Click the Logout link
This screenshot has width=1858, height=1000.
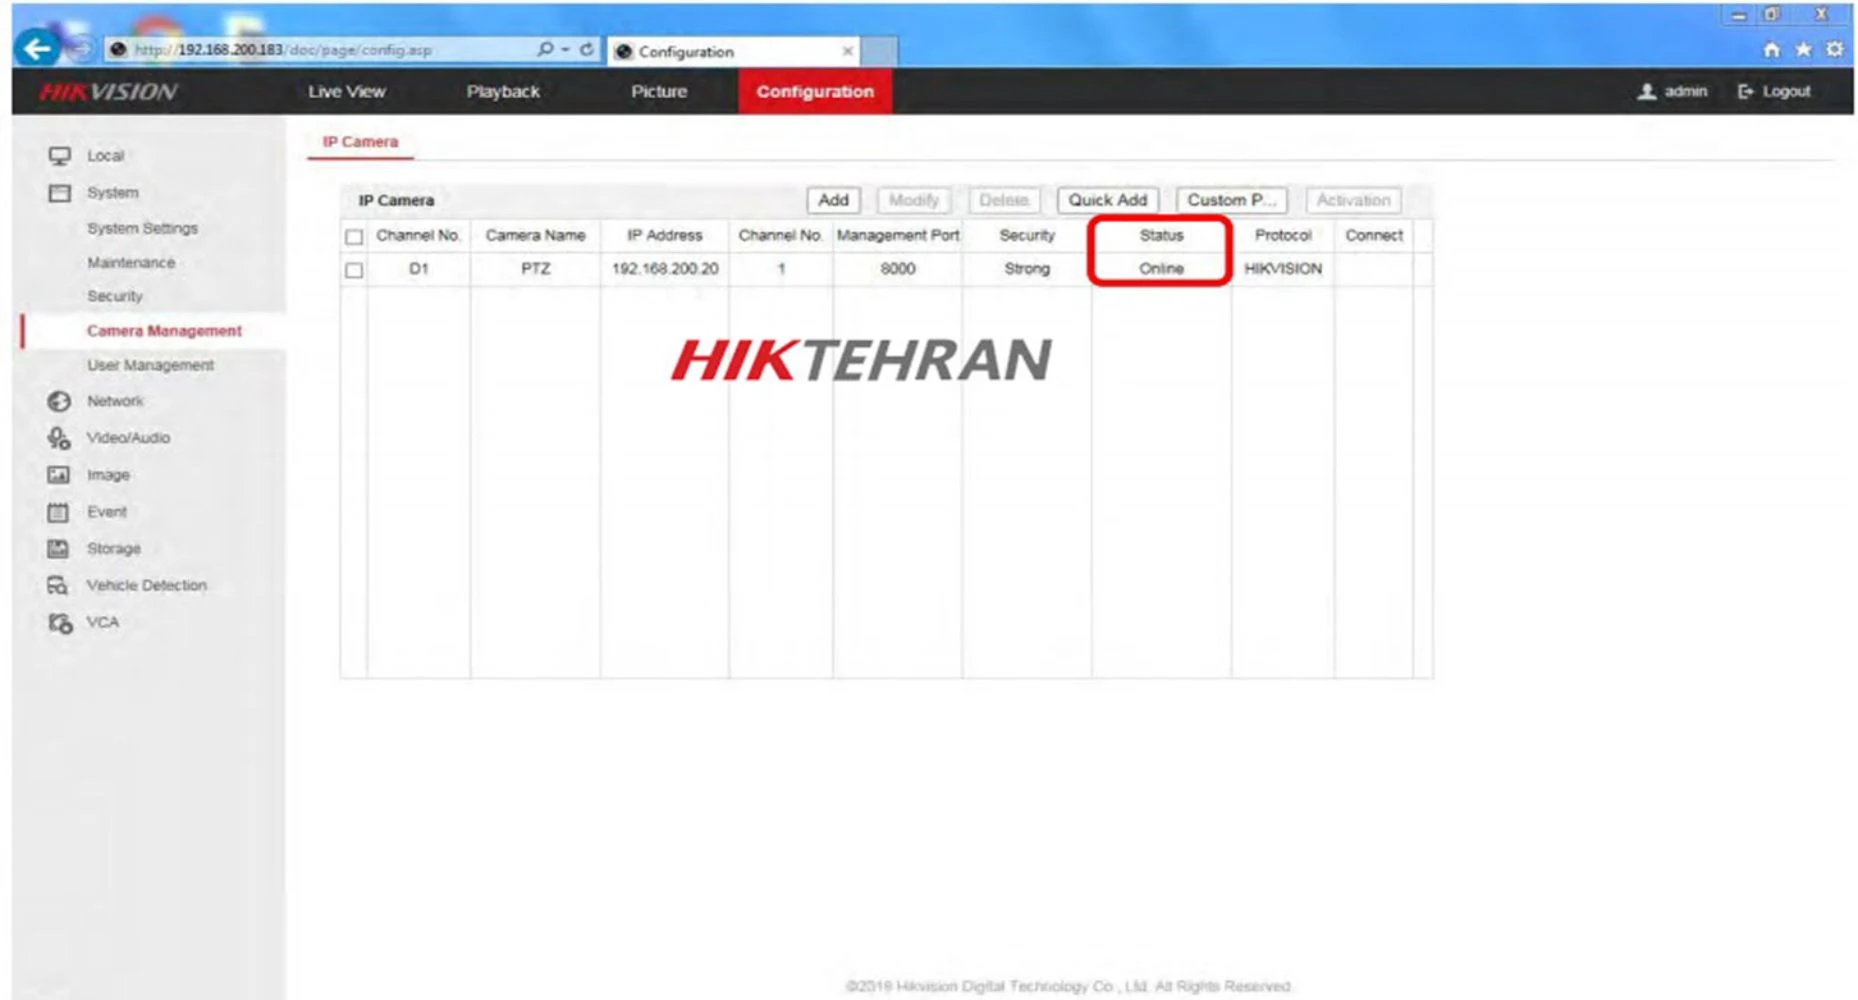[x=1786, y=92]
